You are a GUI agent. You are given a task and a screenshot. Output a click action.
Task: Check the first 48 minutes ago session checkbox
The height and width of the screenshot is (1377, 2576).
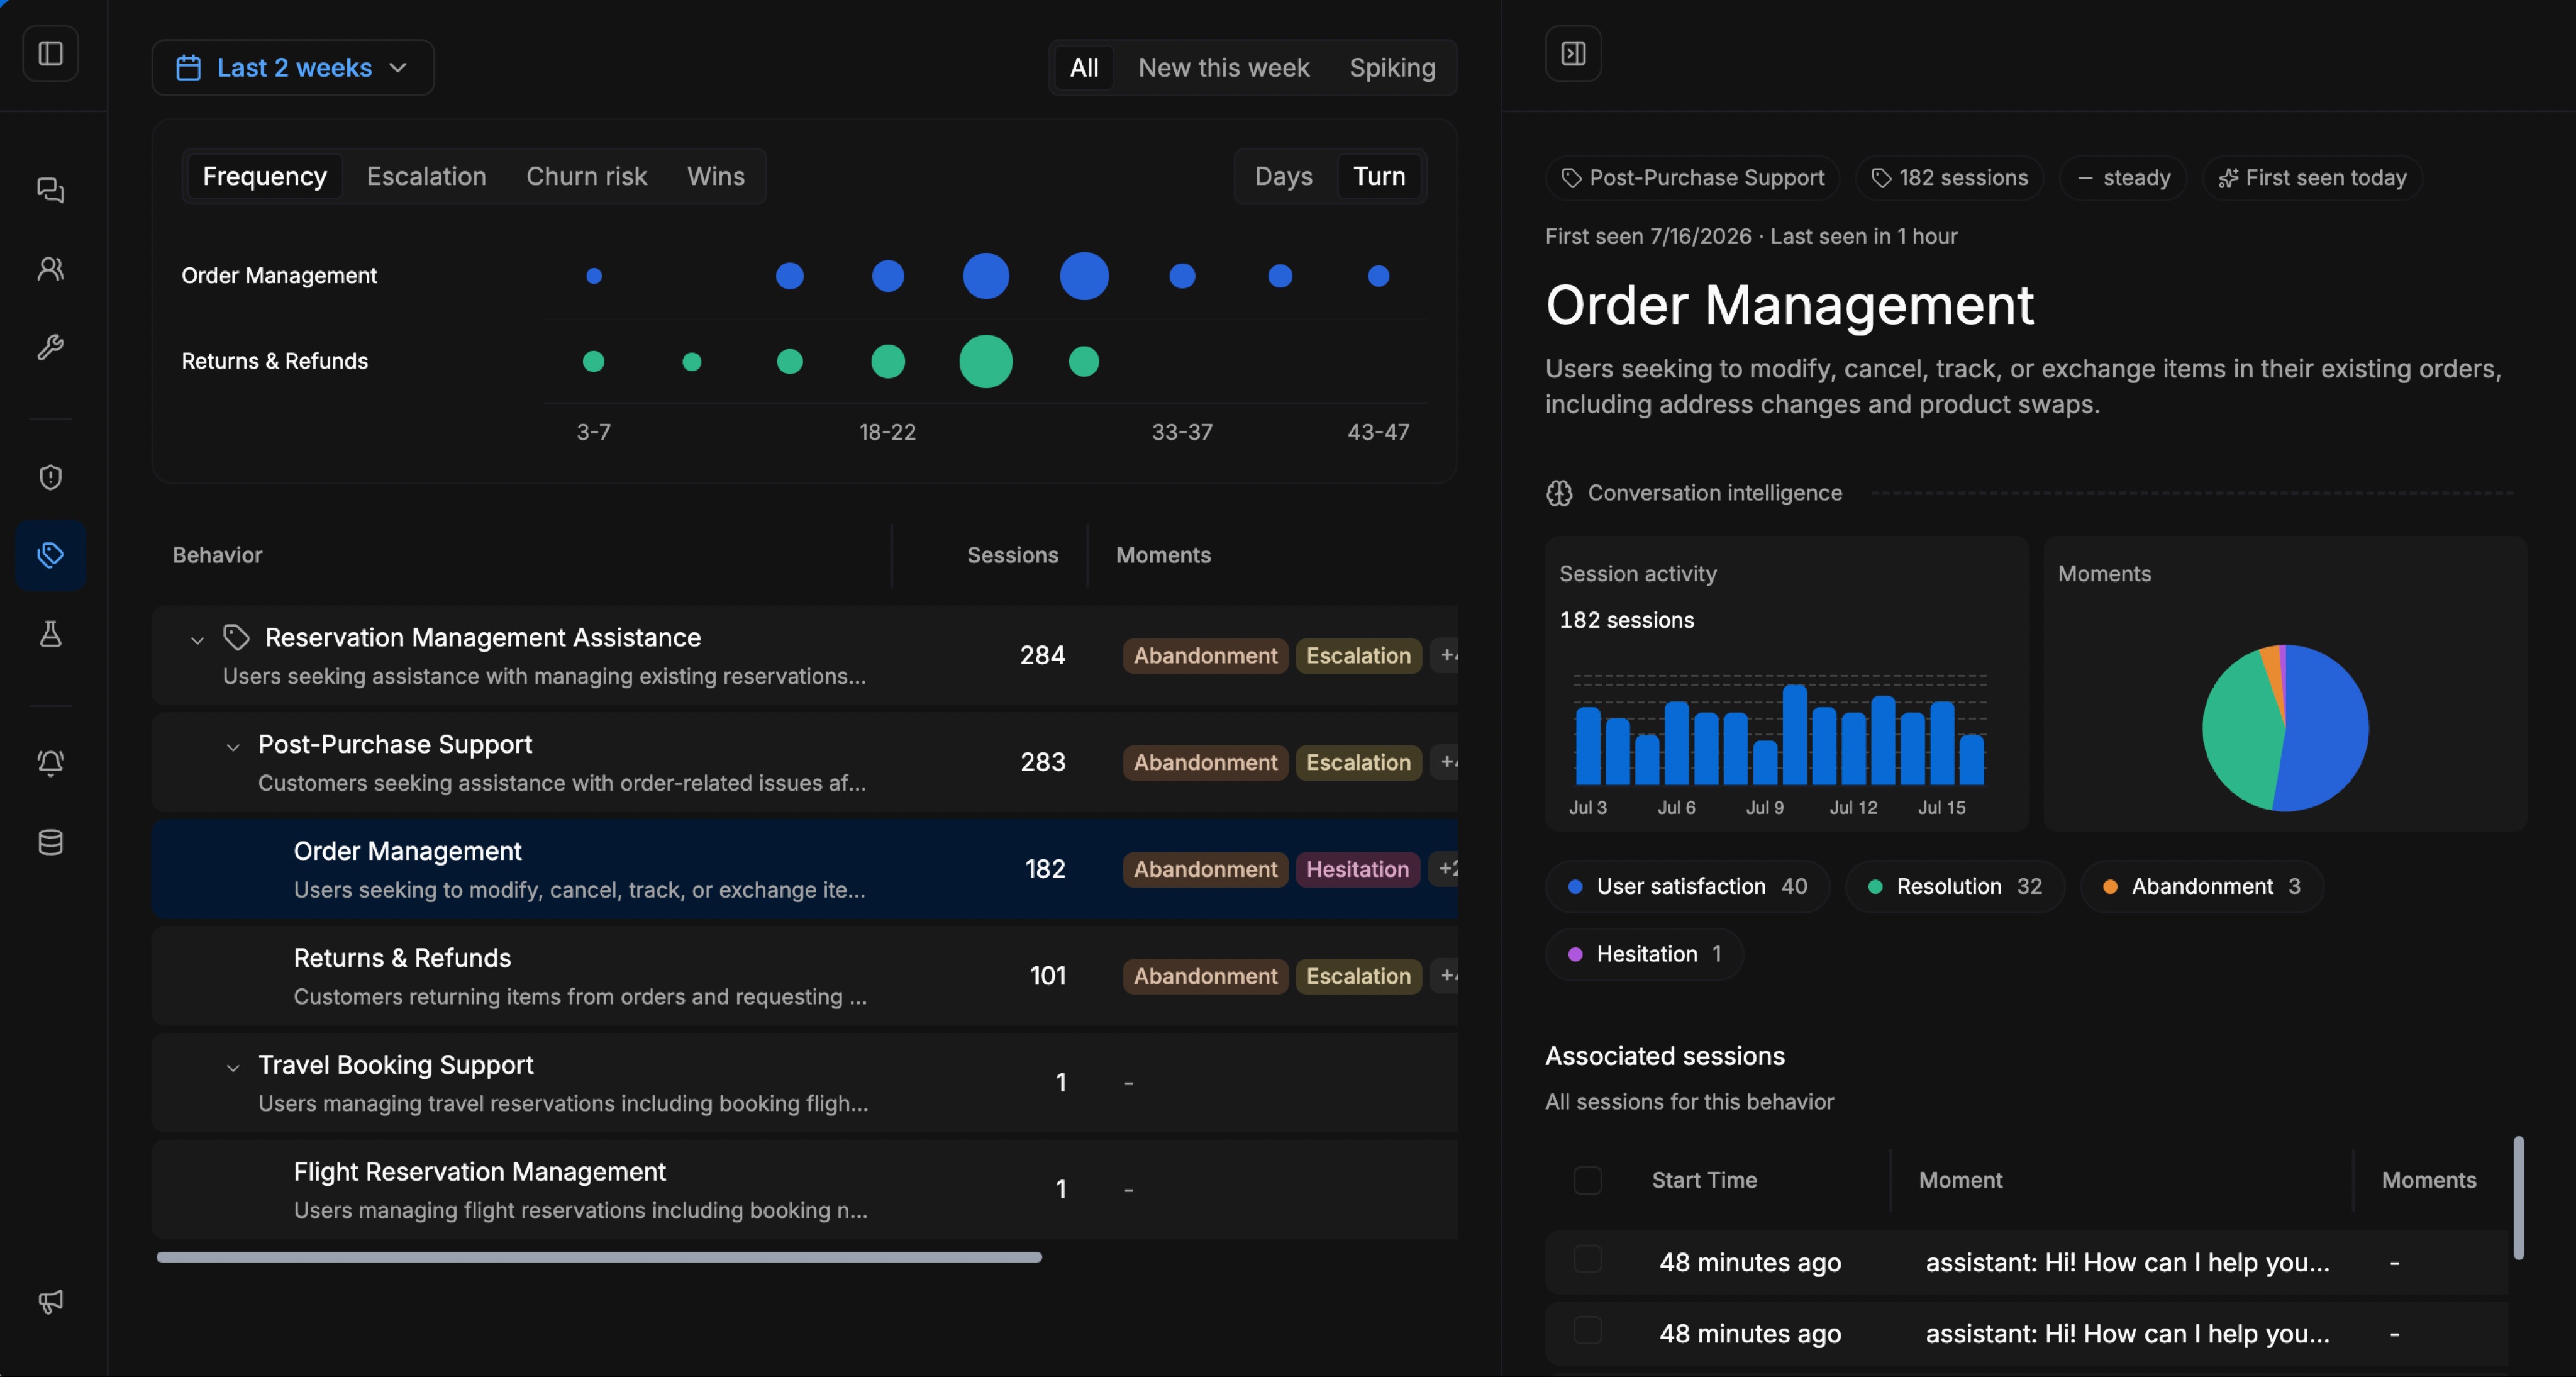coord(1587,1259)
